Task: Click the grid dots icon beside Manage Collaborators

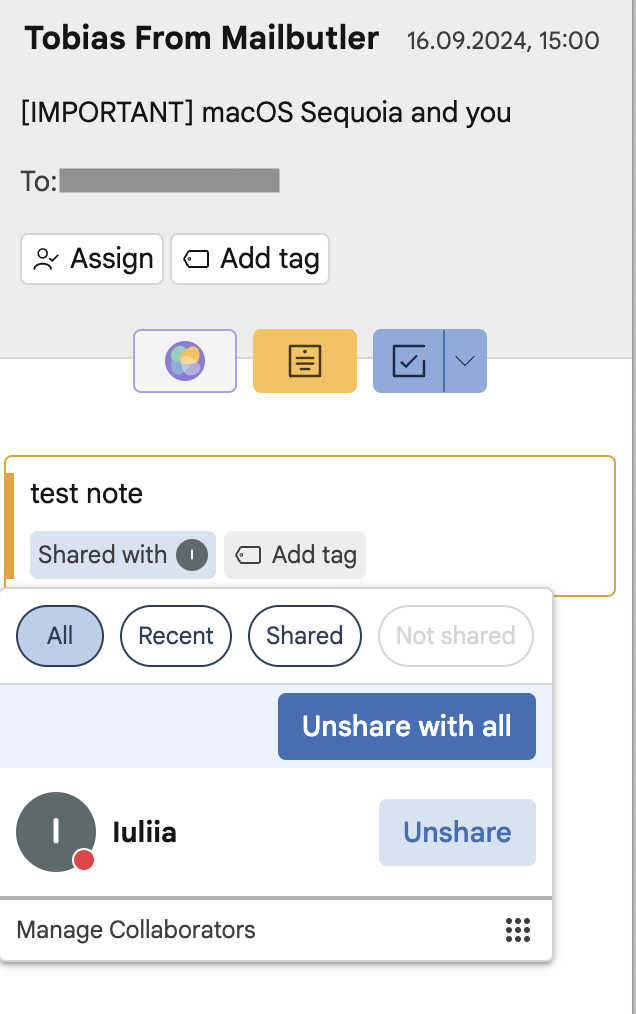Action: click(518, 930)
